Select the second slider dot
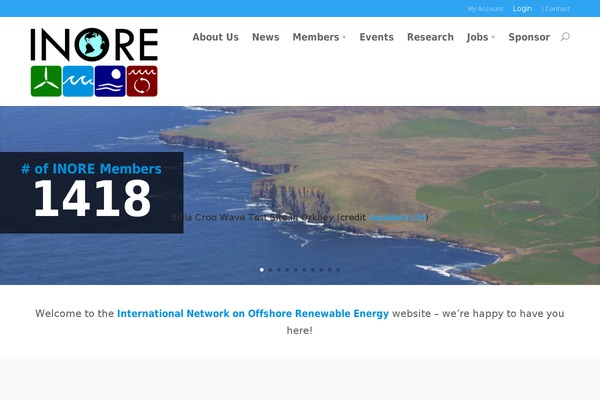This screenshot has width=600, height=400. (x=270, y=269)
